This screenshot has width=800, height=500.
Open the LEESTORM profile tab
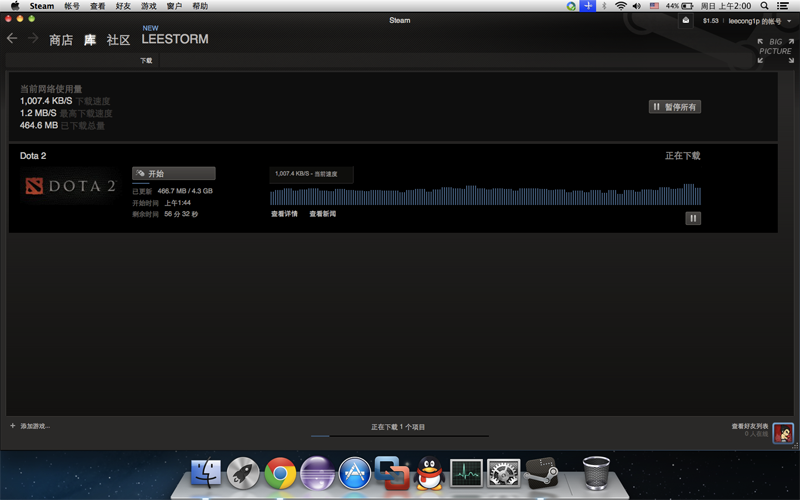(175, 39)
